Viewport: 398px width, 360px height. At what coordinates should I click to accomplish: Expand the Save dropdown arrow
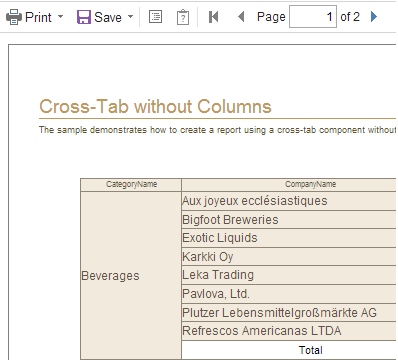[x=130, y=16]
